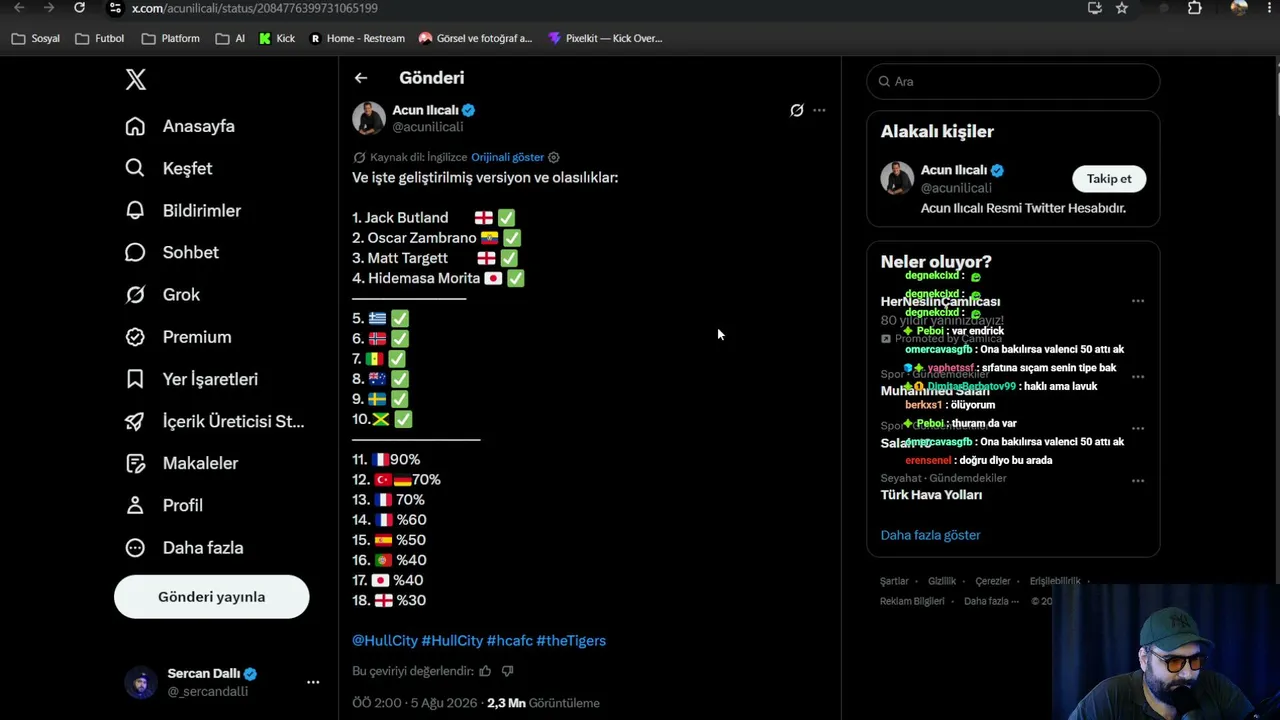The height and width of the screenshot is (720, 1280).
Task: Click the Çerezler footer link
Action: point(993,581)
